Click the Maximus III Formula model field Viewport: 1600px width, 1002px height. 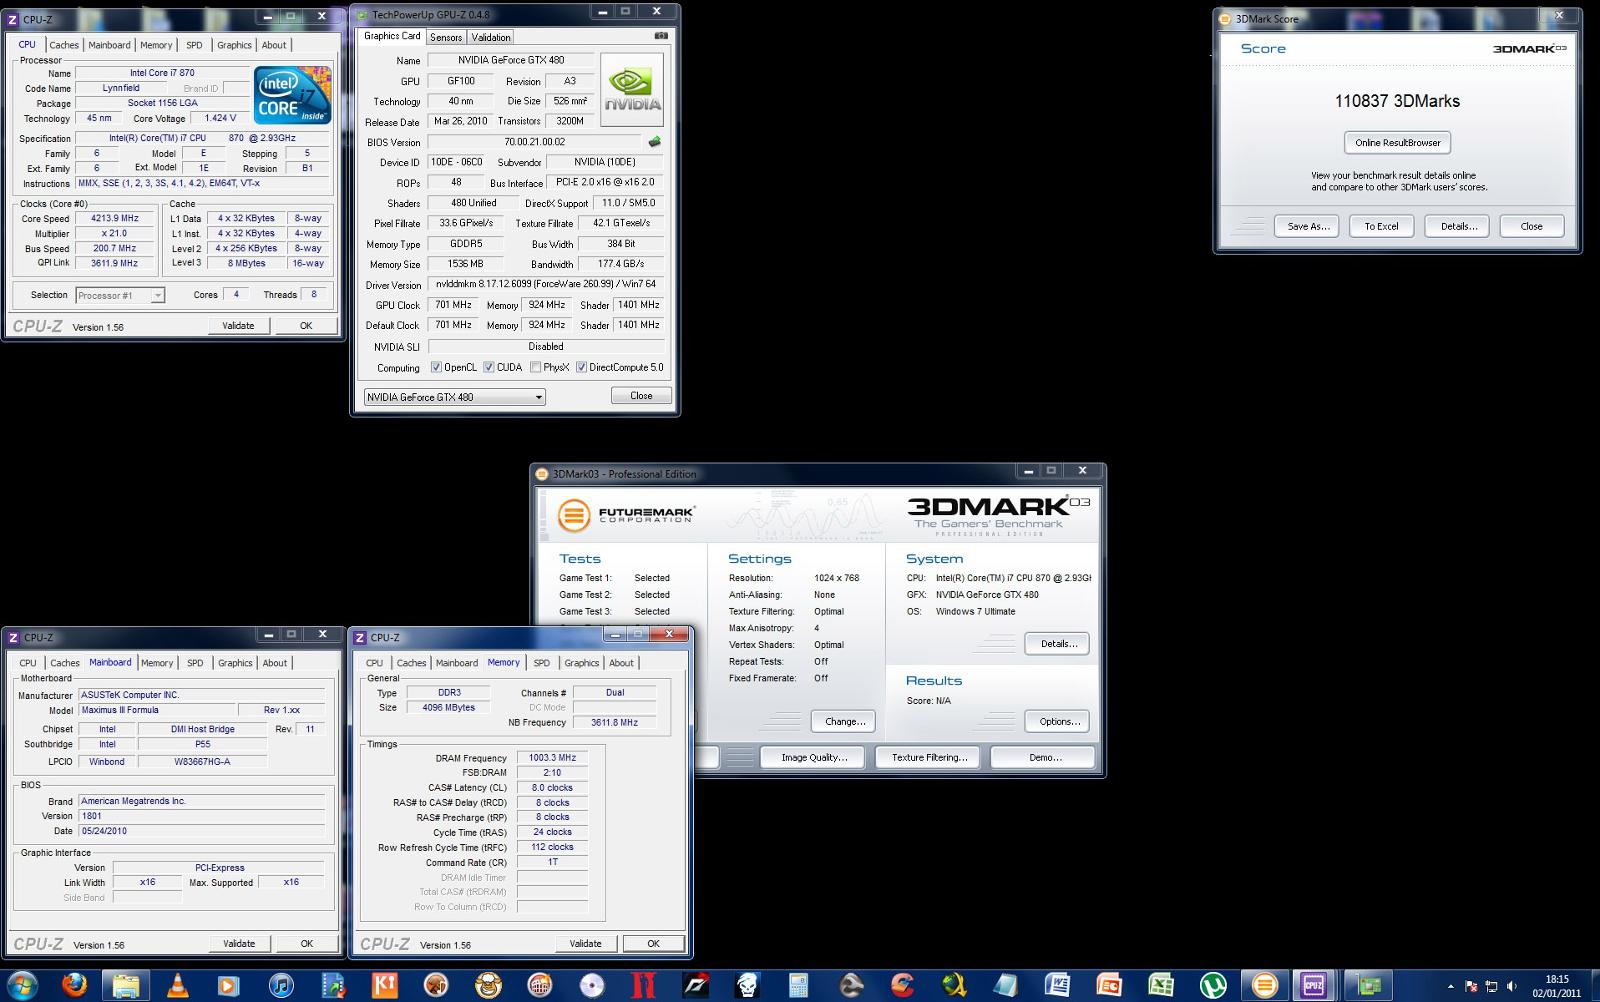(x=156, y=710)
